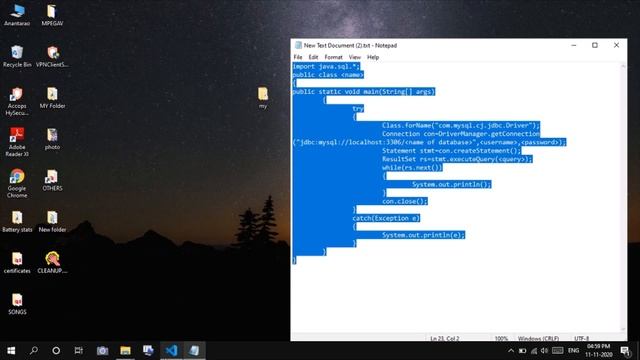Switch to Notepad taskbar button

click(194, 351)
